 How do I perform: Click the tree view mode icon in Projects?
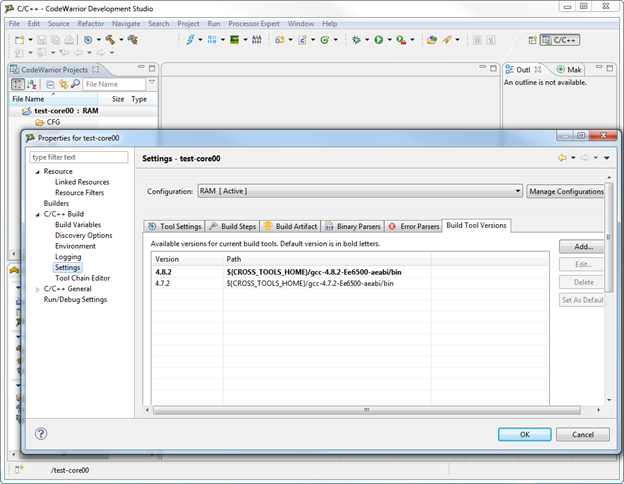coord(18,84)
